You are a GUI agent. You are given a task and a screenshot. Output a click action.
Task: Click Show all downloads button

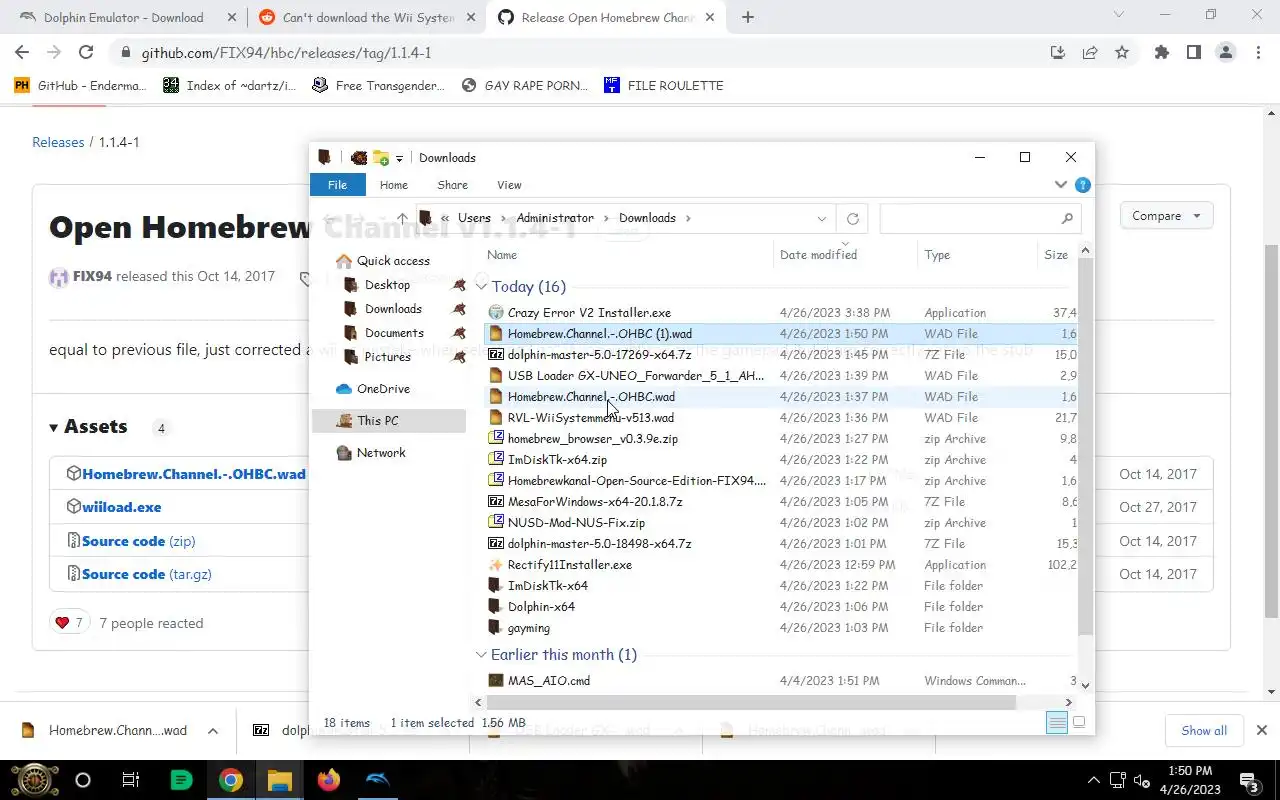coord(1203,731)
